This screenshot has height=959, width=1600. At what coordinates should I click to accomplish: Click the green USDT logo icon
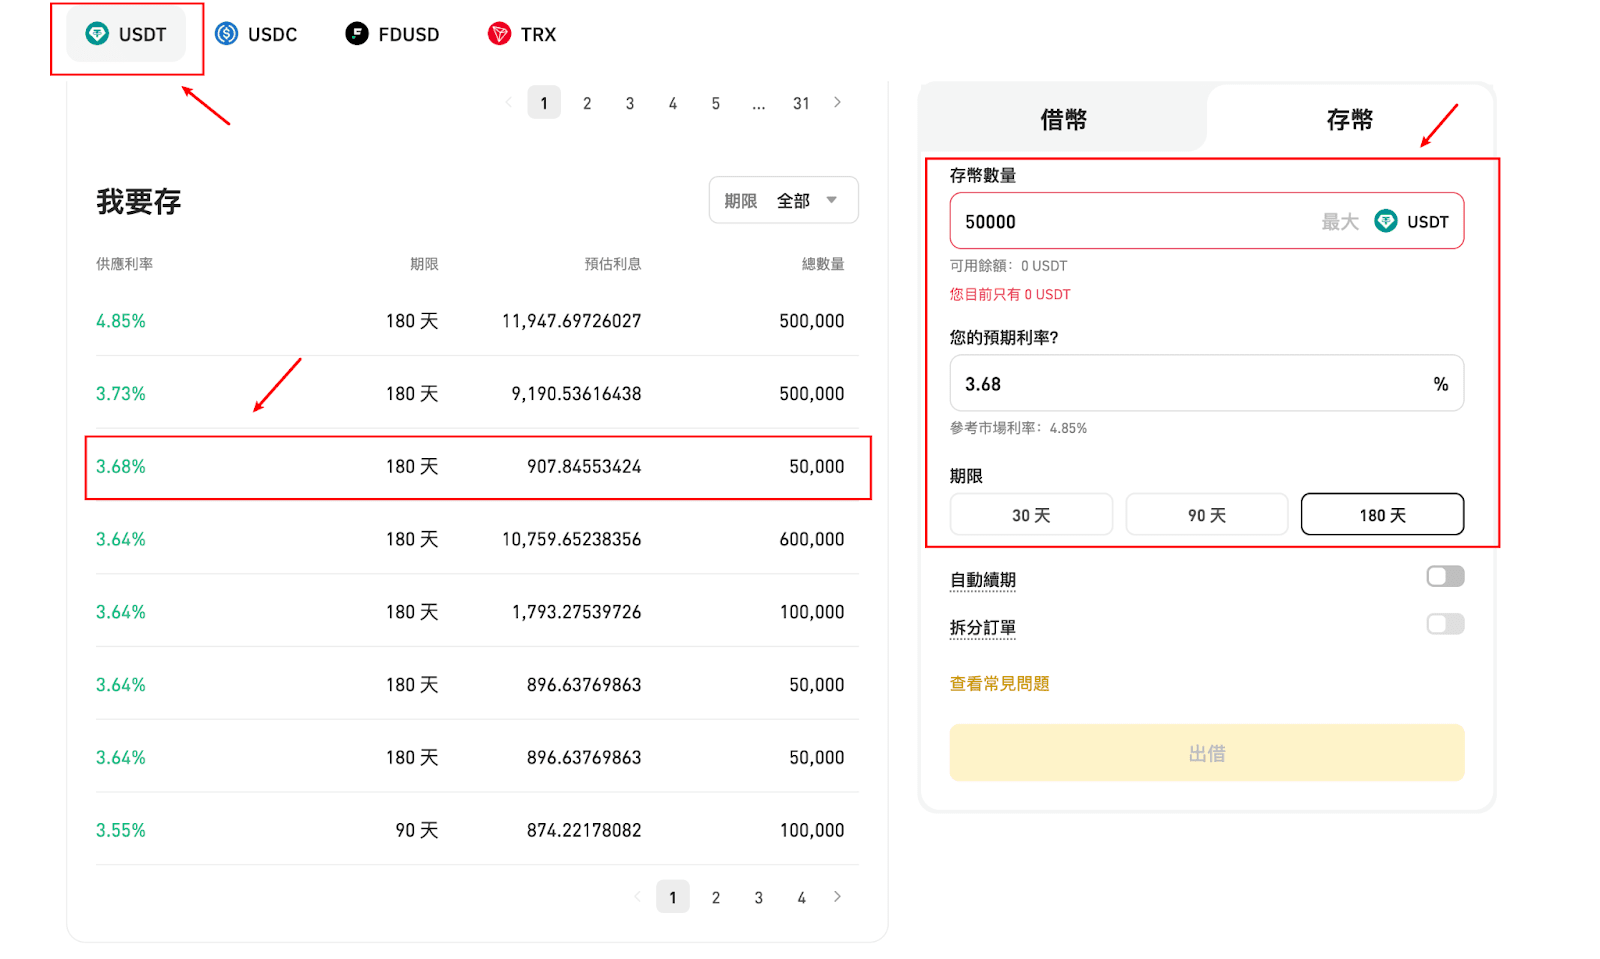pos(97,34)
